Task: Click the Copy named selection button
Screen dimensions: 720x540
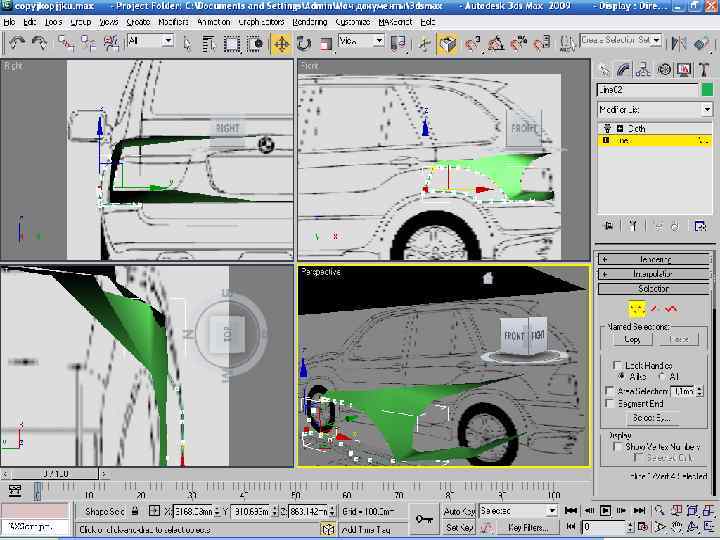Action: point(633,340)
